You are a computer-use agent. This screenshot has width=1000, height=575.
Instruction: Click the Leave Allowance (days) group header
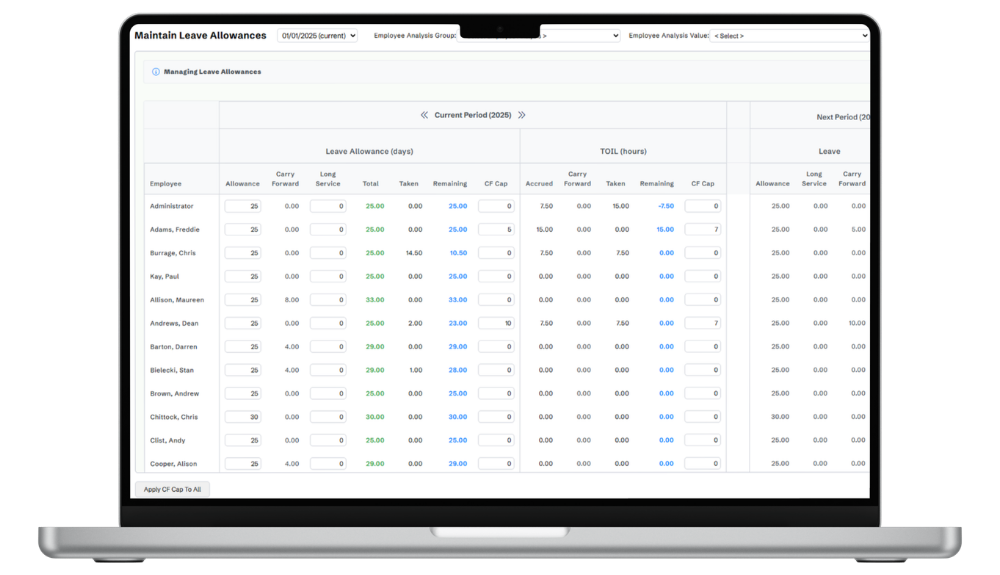tap(369, 152)
